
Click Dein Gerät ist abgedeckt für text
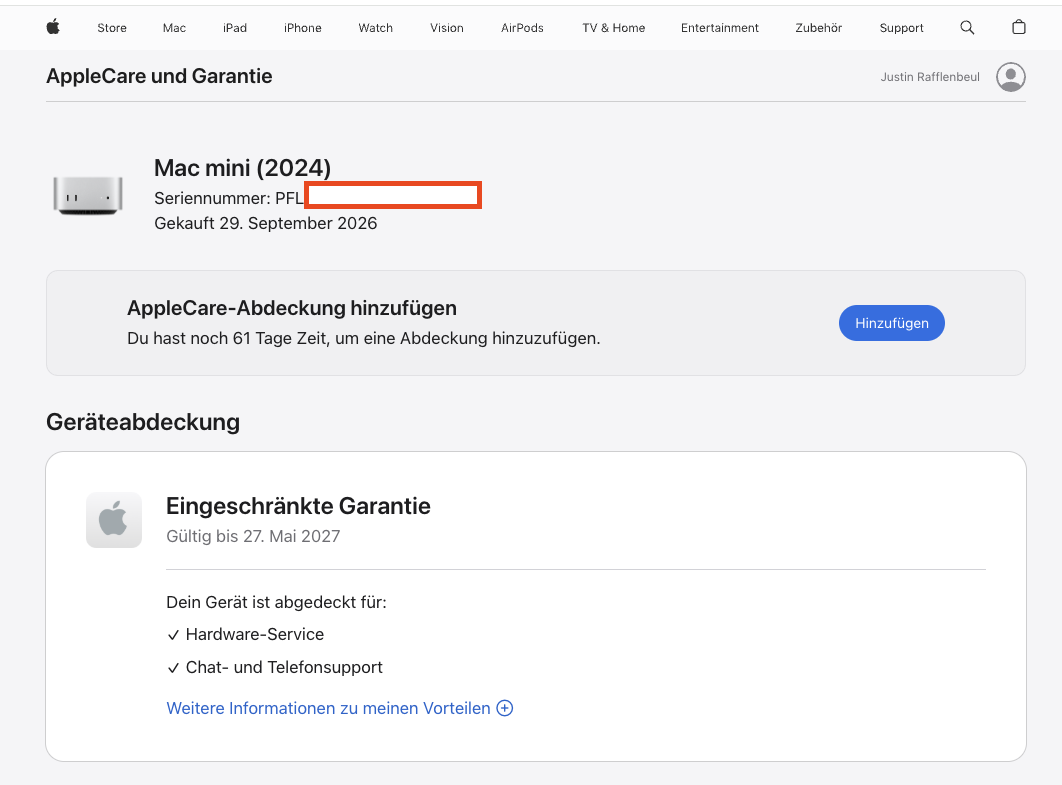pyautogui.click(x=276, y=602)
